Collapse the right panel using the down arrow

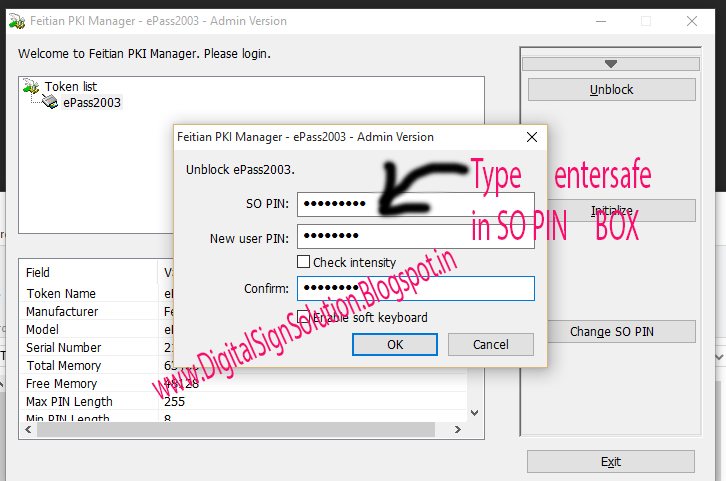[x=611, y=64]
